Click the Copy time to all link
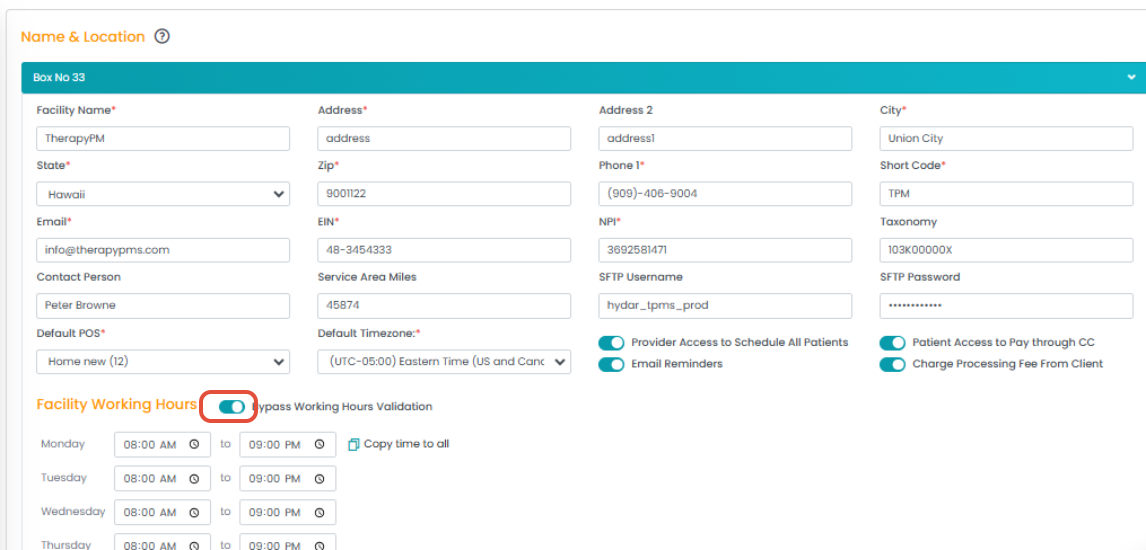This screenshot has width=1146, height=550. [x=406, y=444]
